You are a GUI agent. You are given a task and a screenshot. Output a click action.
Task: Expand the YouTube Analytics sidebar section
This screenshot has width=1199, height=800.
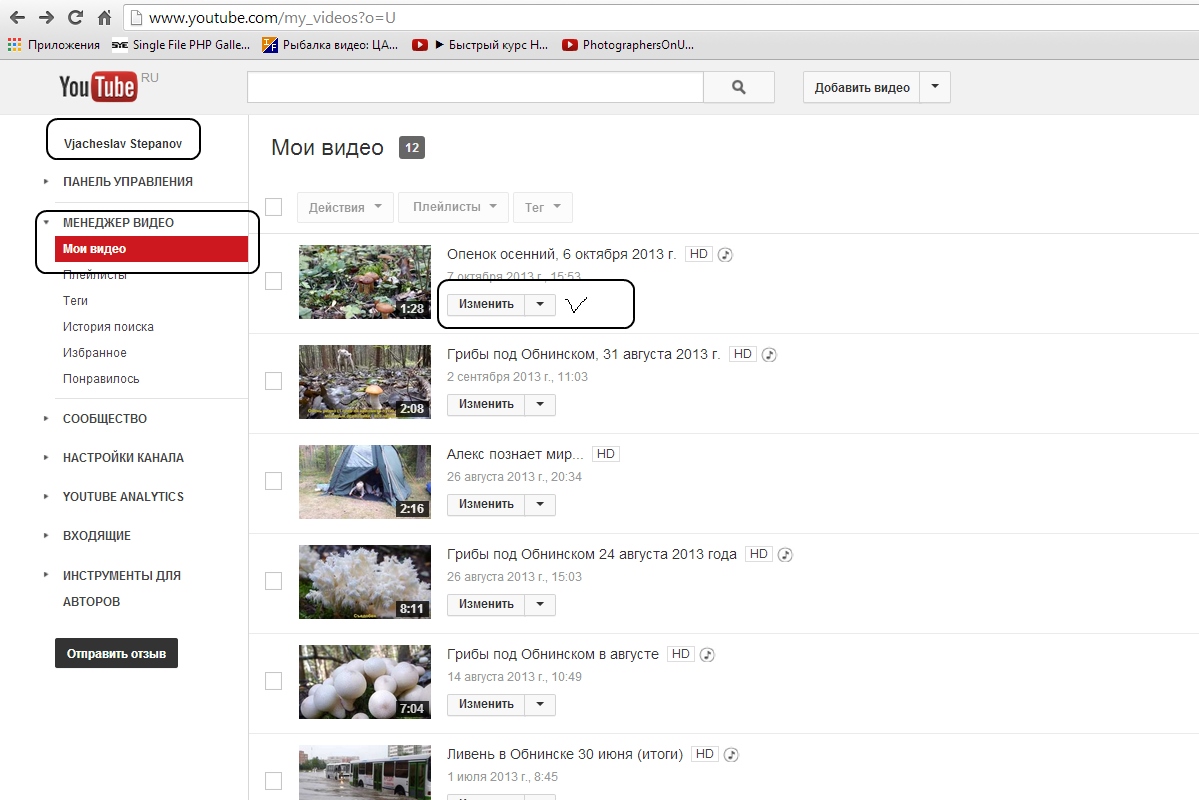click(x=123, y=497)
